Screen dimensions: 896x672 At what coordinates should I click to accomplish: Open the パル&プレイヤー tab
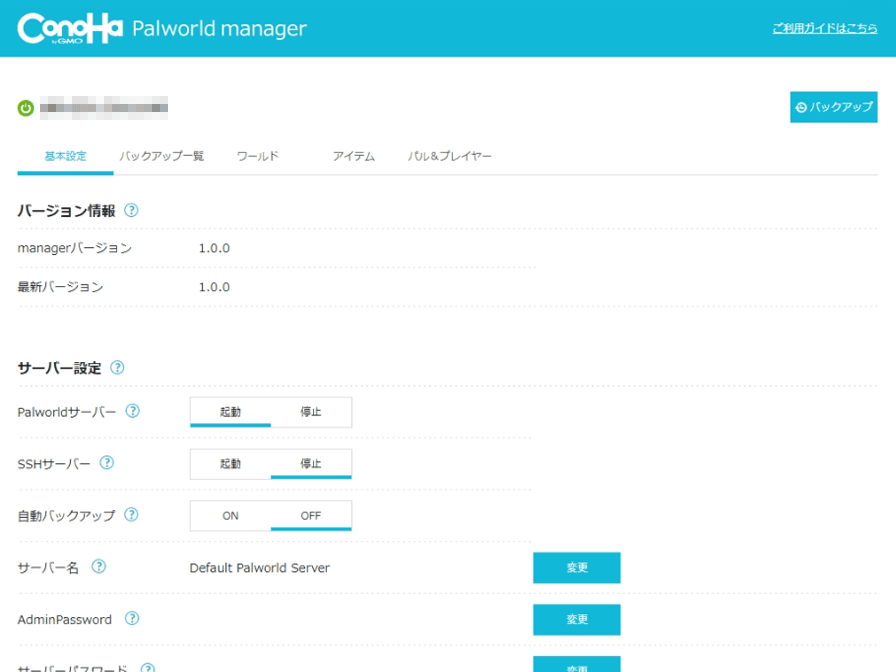point(449,156)
